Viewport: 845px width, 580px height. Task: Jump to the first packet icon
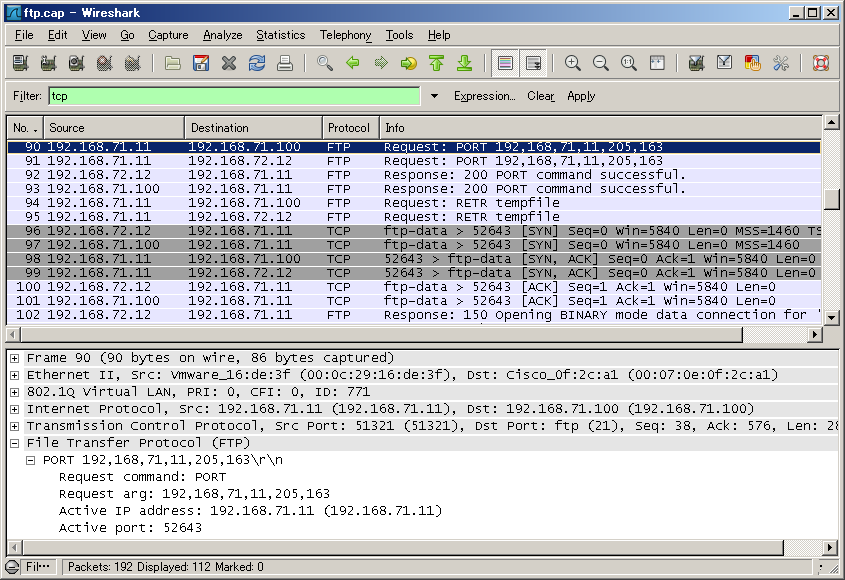437,63
